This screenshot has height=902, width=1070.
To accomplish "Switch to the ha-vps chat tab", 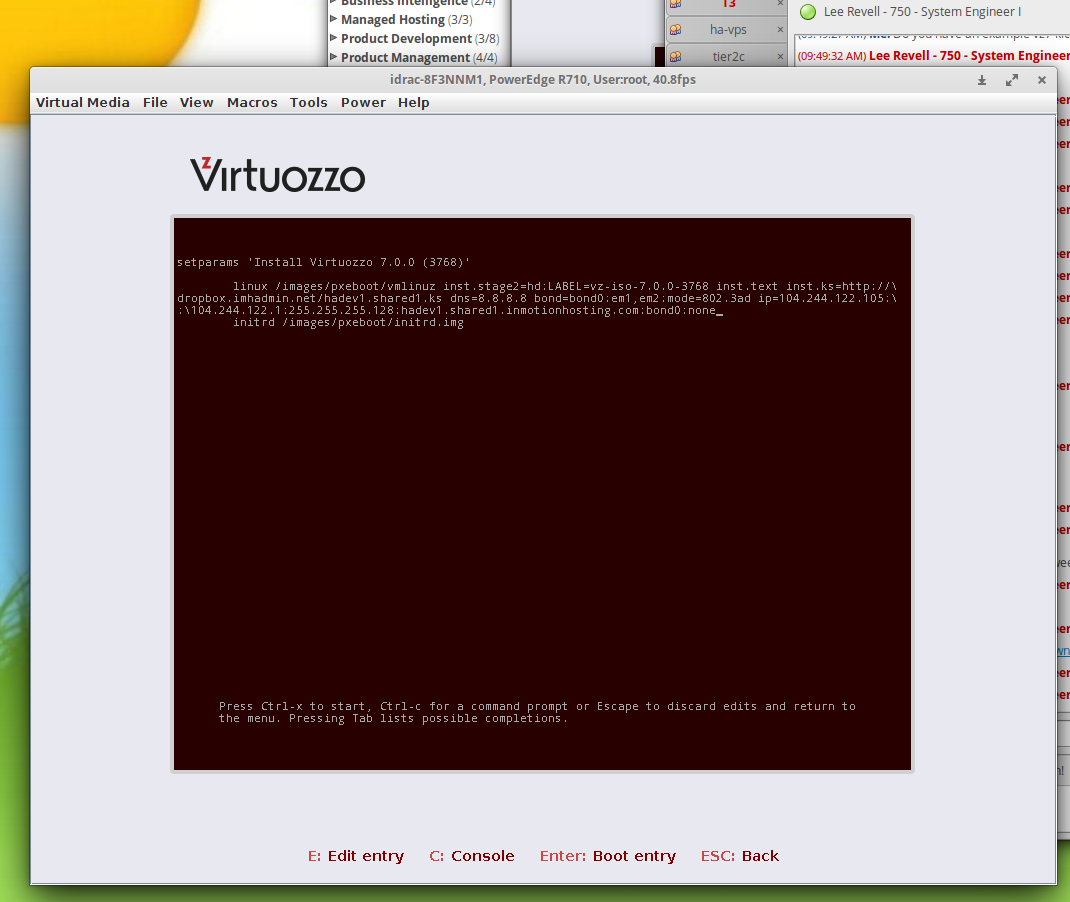I will pyautogui.click(x=728, y=30).
